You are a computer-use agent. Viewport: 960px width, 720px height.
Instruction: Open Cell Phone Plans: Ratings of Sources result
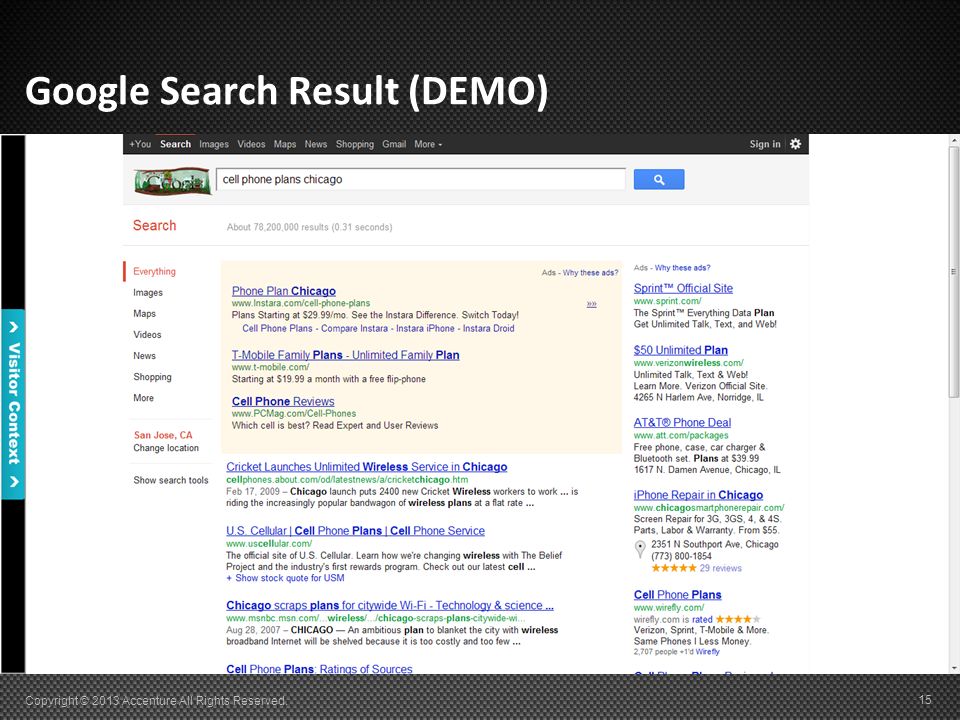click(319, 669)
